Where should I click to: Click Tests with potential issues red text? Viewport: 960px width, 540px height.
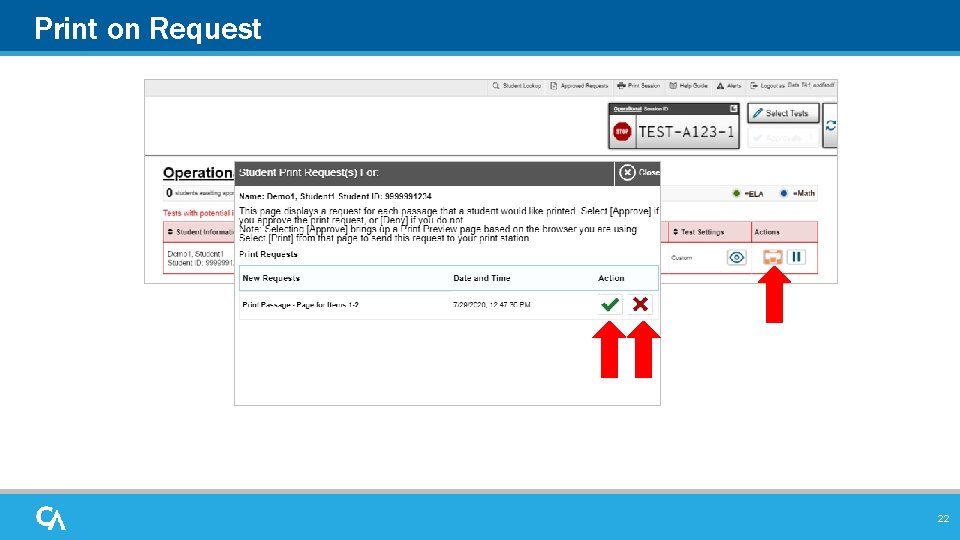point(198,213)
